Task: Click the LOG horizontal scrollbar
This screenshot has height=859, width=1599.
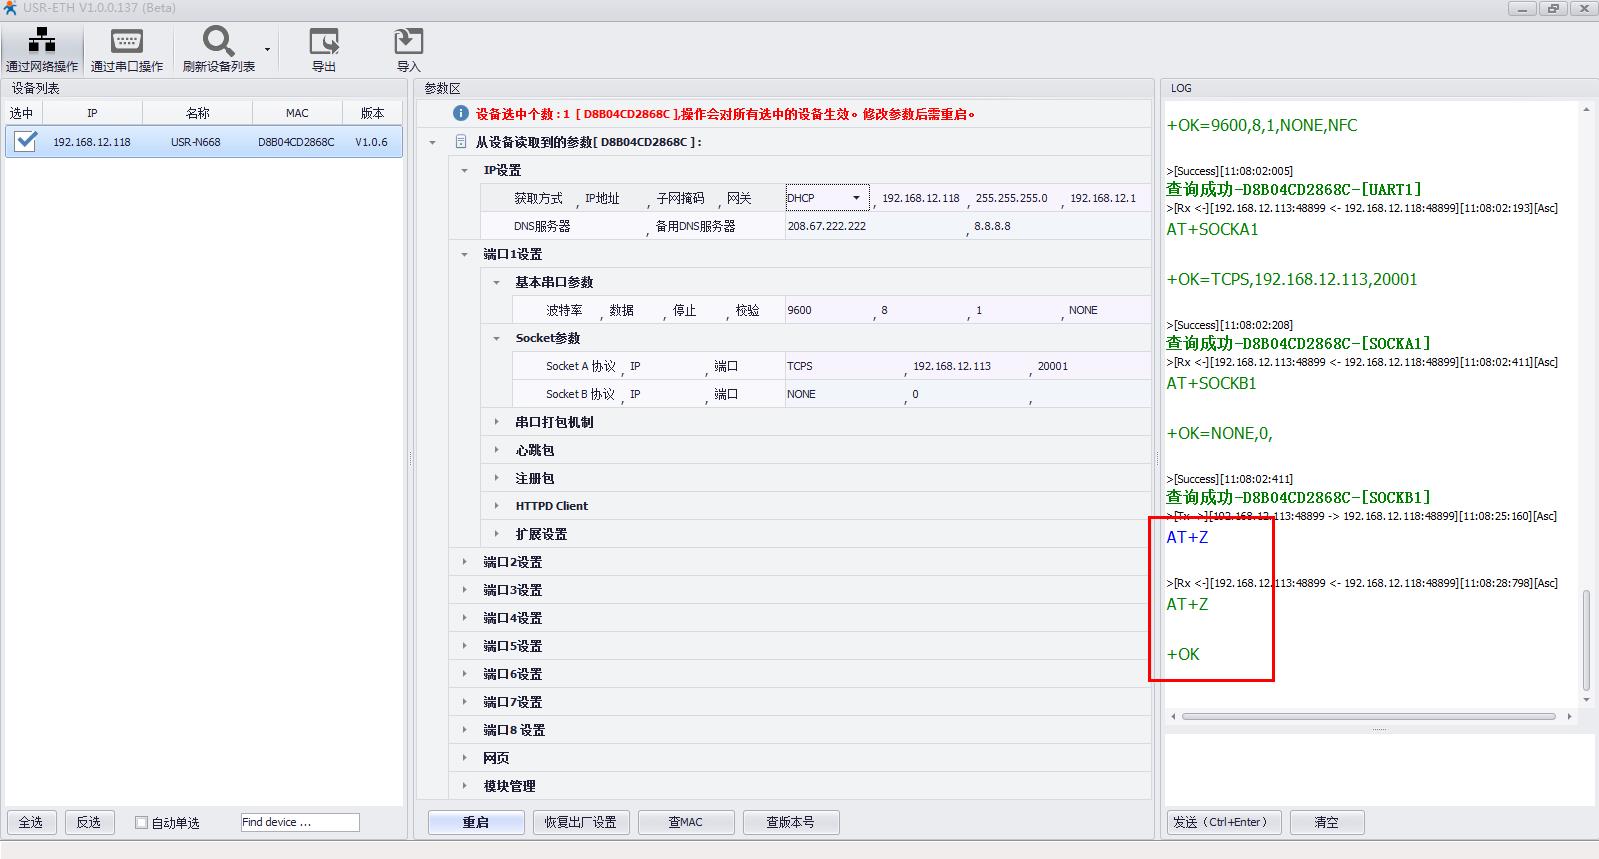Action: click(x=1368, y=716)
